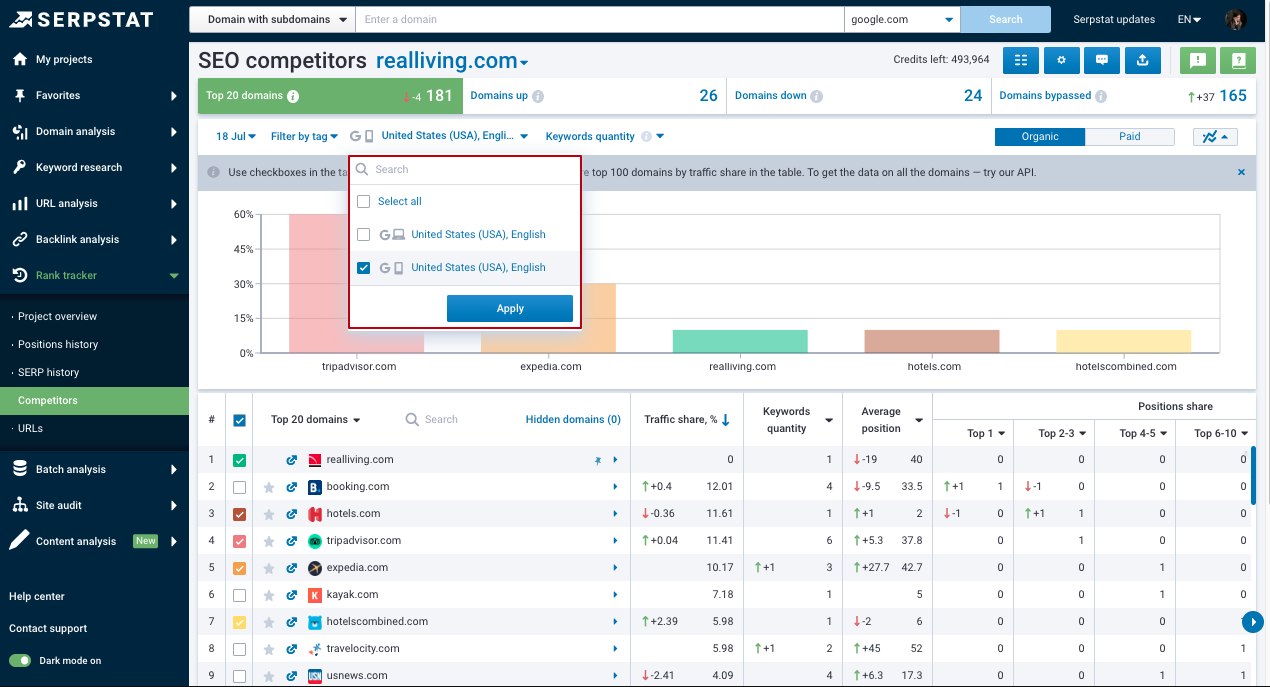This screenshot has height=687, width=1270.
Task: Check booking.com row checkbox
Action: pyautogui.click(x=239, y=487)
